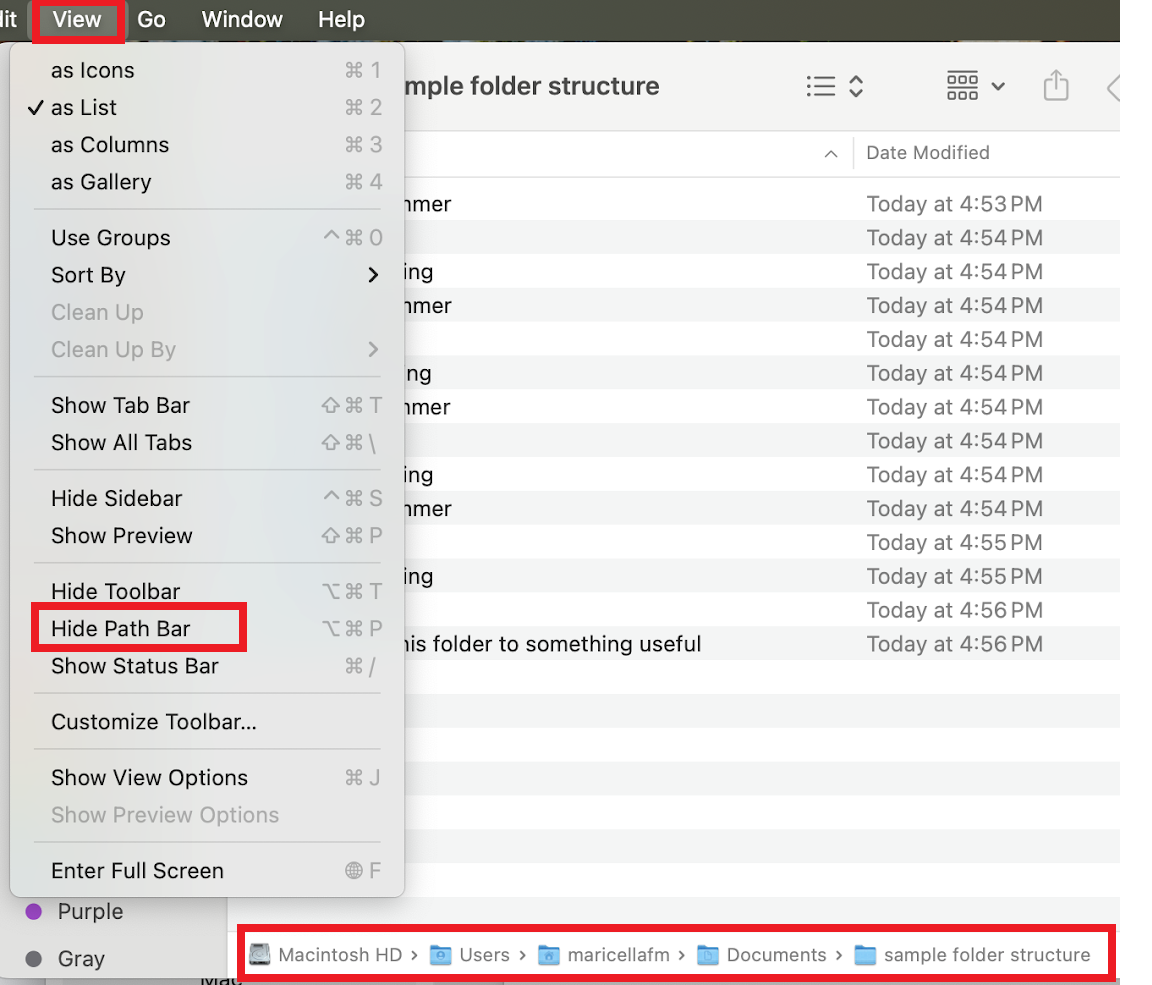Switch to as Gallery view
This screenshot has height=985, width=1152.
207,181
